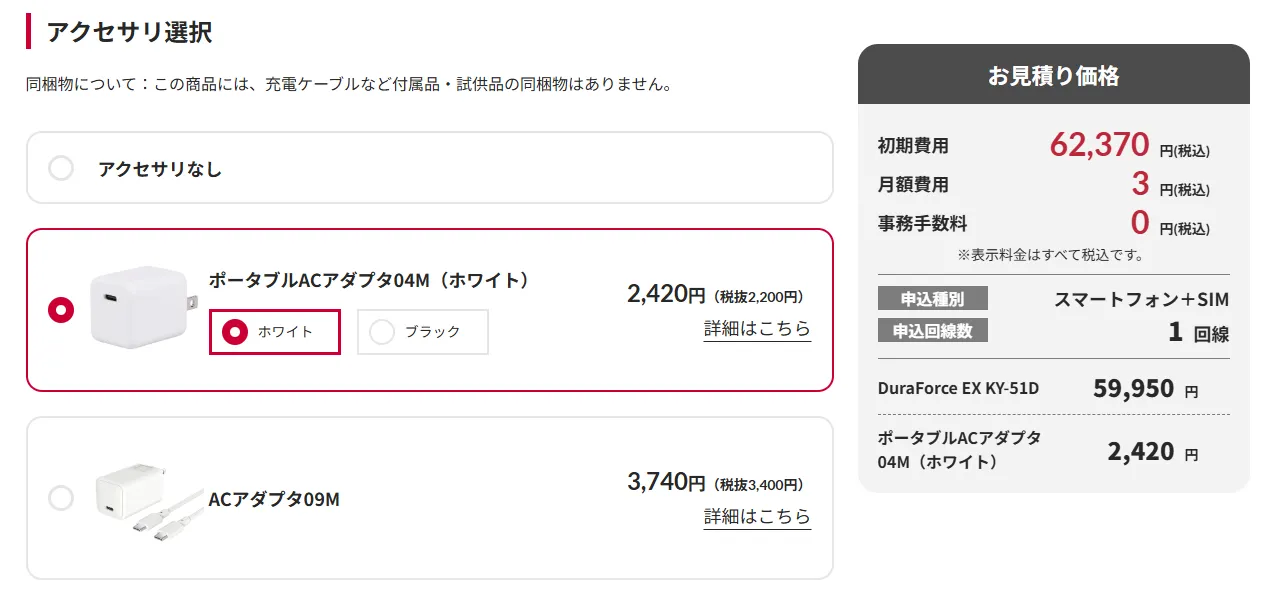The width and height of the screenshot is (1273, 597).
Task: Click the 2,420円 price in the accessory list
Action: [x=666, y=294]
